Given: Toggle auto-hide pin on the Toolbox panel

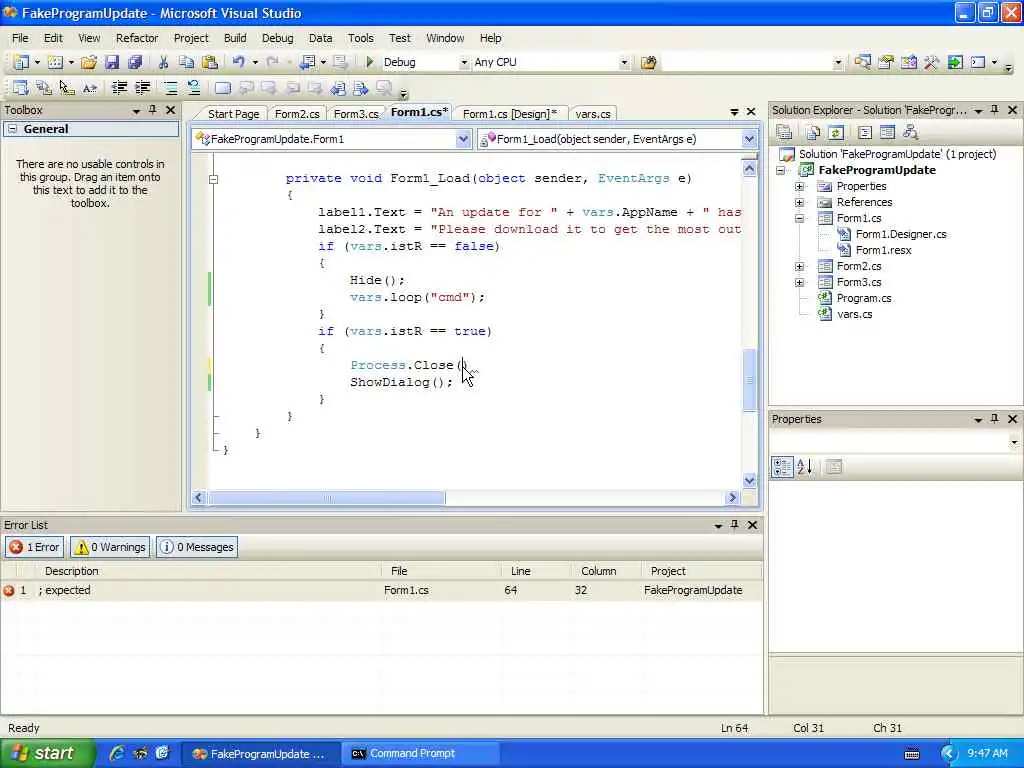Looking at the screenshot, I should click(153, 110).
